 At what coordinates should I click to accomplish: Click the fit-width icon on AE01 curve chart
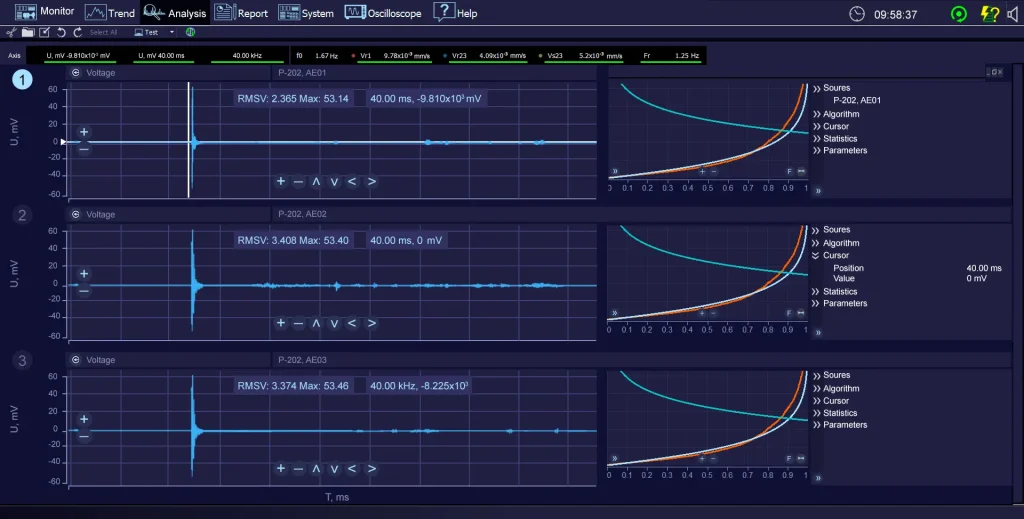point(801,172)
